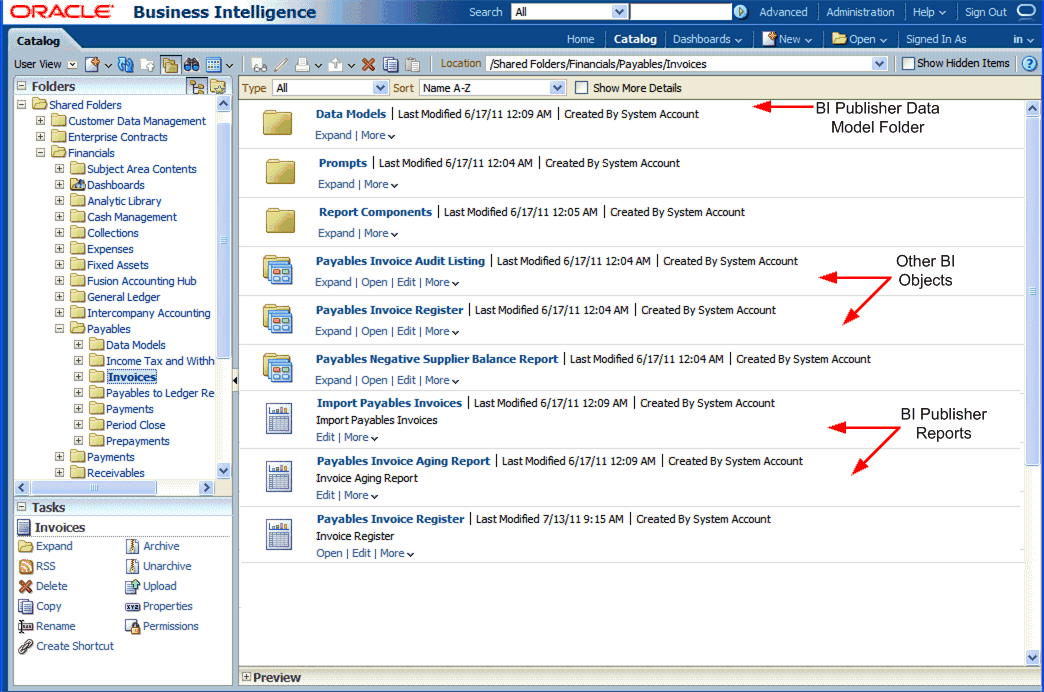Click Edit under Payables Invoice Aging Report

tap(326, 495)
